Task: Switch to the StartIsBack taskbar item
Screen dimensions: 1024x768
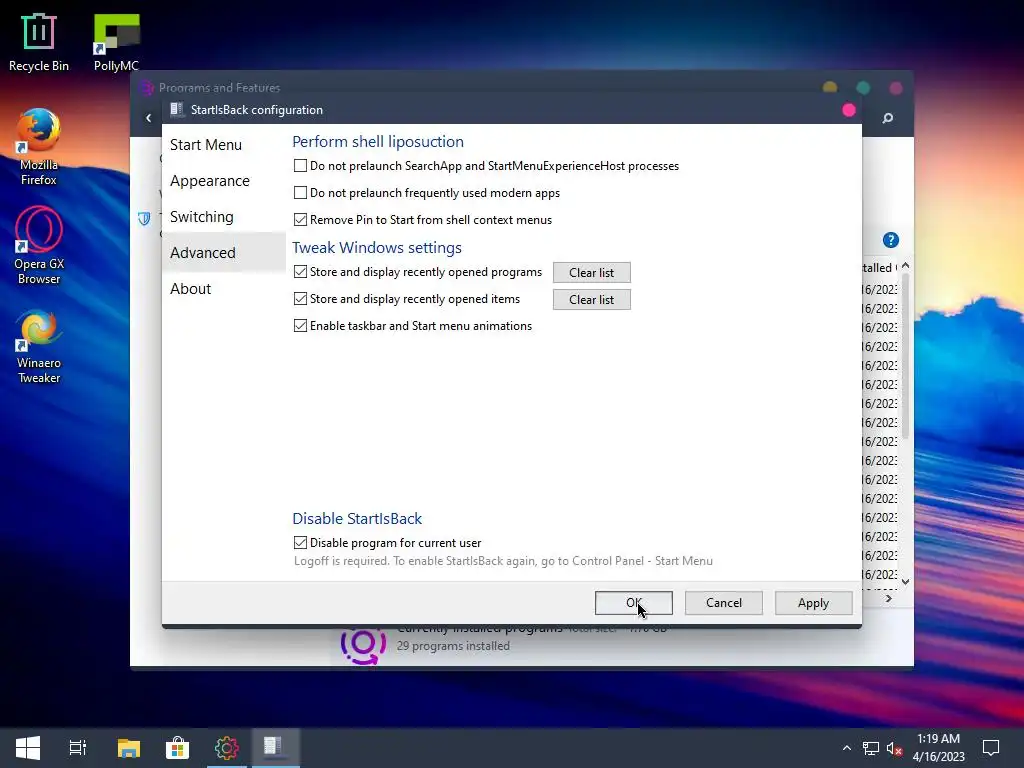Action: 275,748
